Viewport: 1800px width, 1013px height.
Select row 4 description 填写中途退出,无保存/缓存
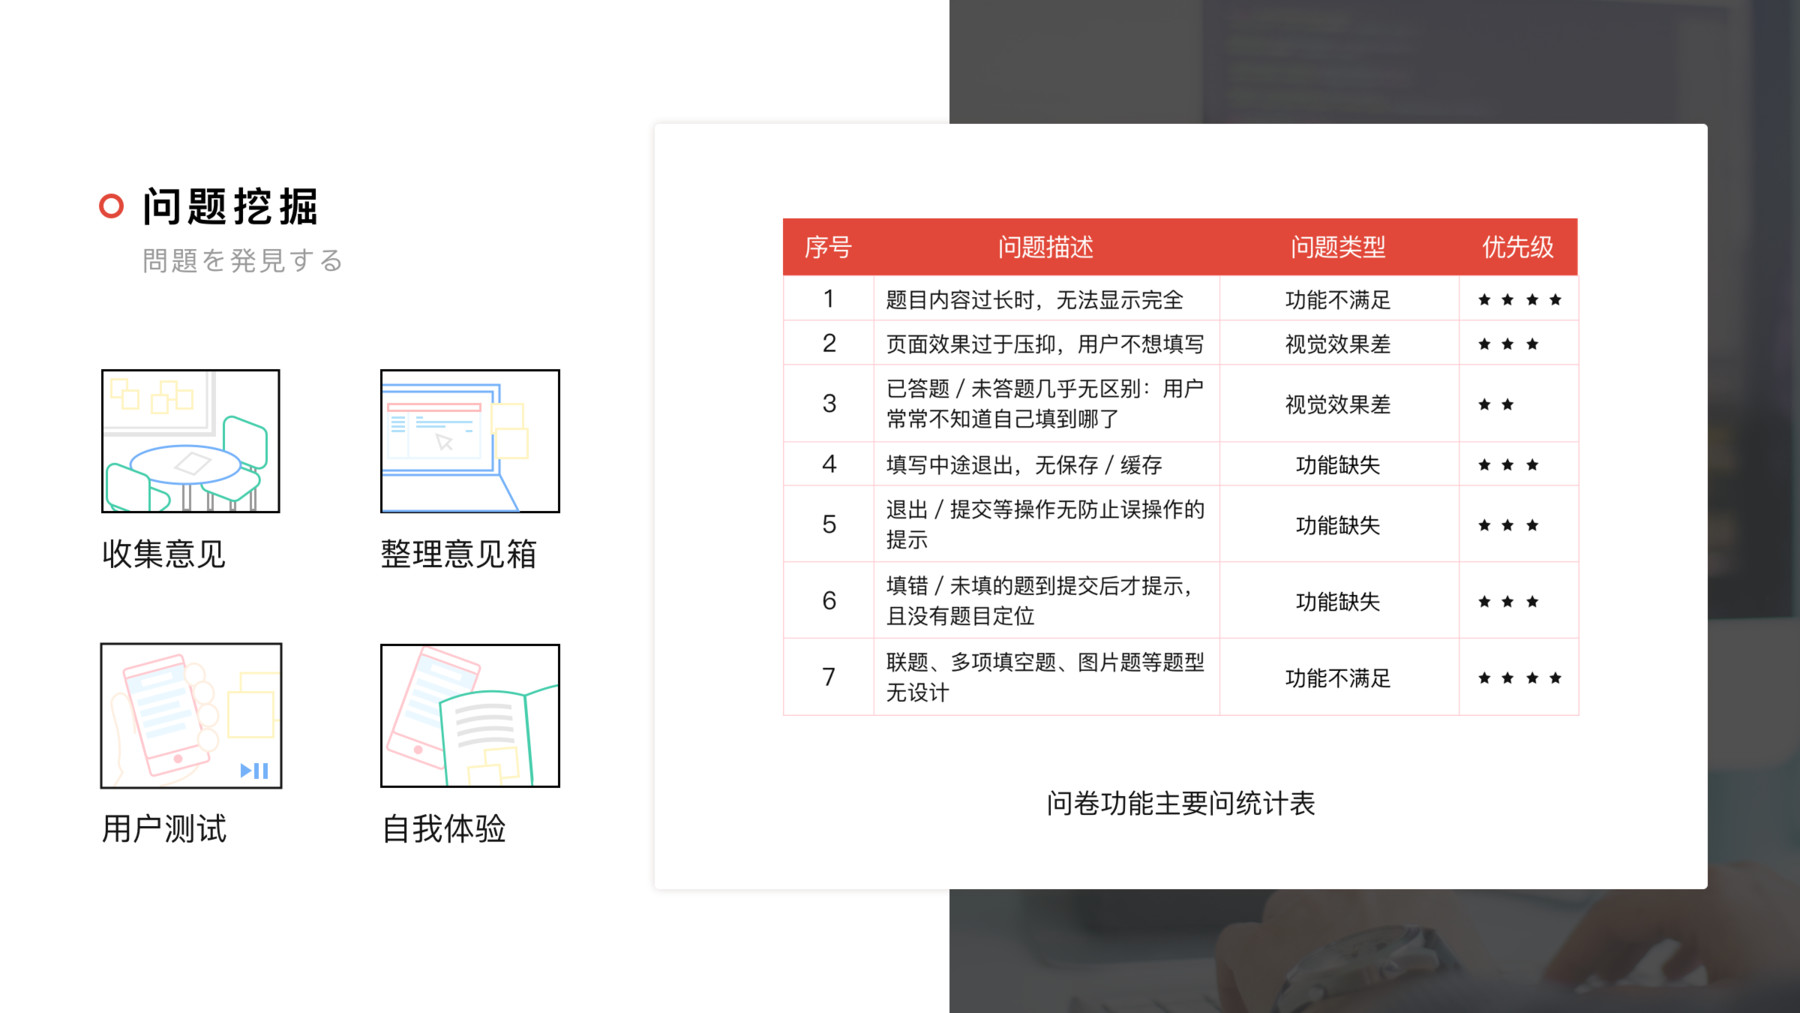click(x=1024, y=465)
